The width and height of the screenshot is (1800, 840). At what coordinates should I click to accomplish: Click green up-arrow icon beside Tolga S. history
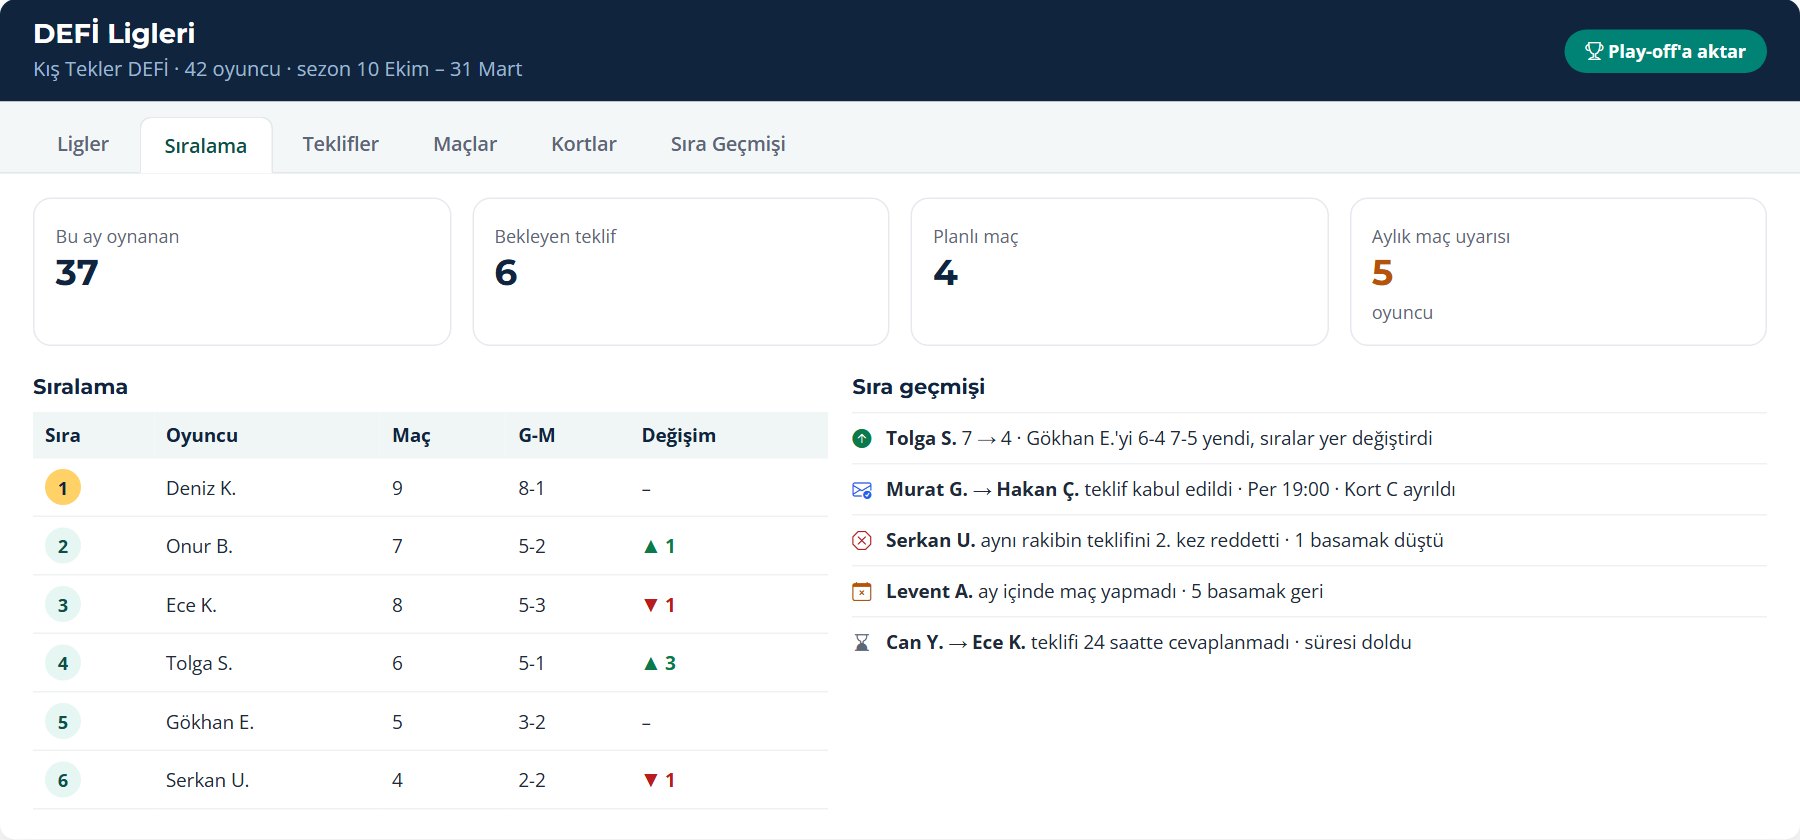[x=862, y=438]
